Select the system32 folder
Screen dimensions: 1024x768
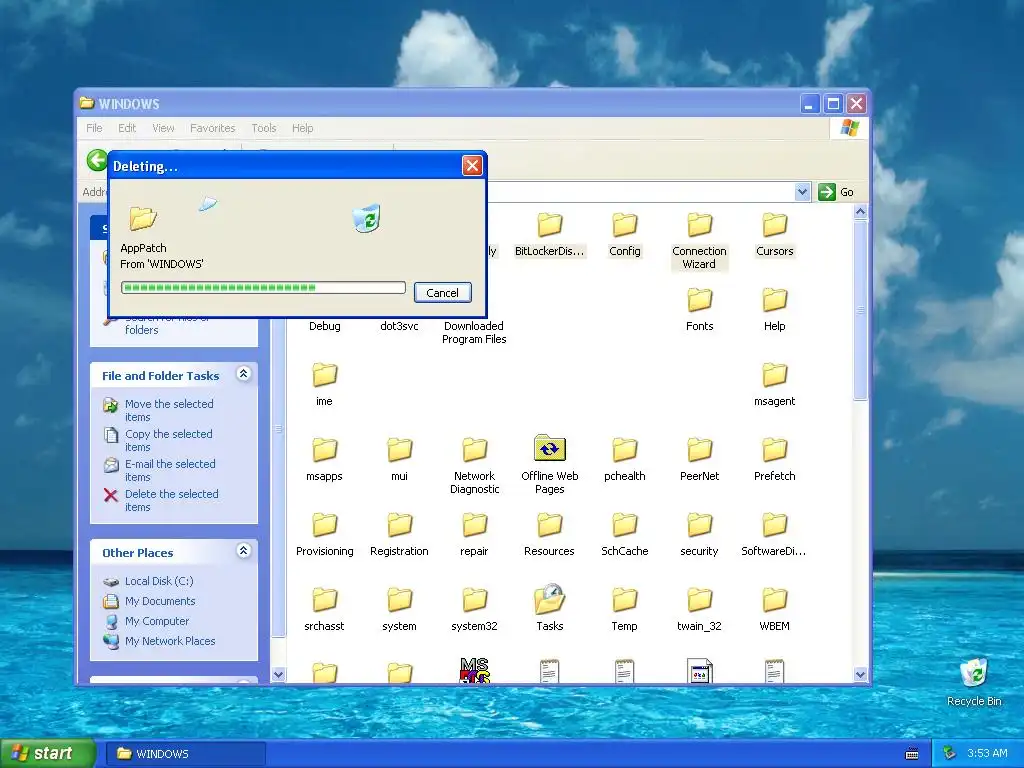[x=475, y=610]
